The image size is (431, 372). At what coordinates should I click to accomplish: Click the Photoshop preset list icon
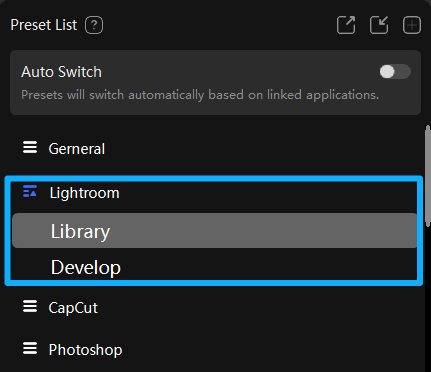point(30,349)
